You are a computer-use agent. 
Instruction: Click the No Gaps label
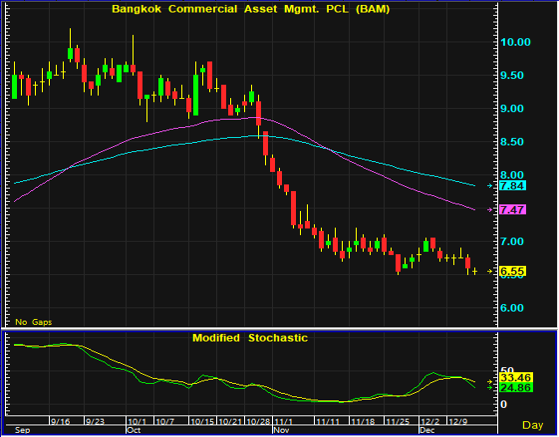[x=34, y=322]
